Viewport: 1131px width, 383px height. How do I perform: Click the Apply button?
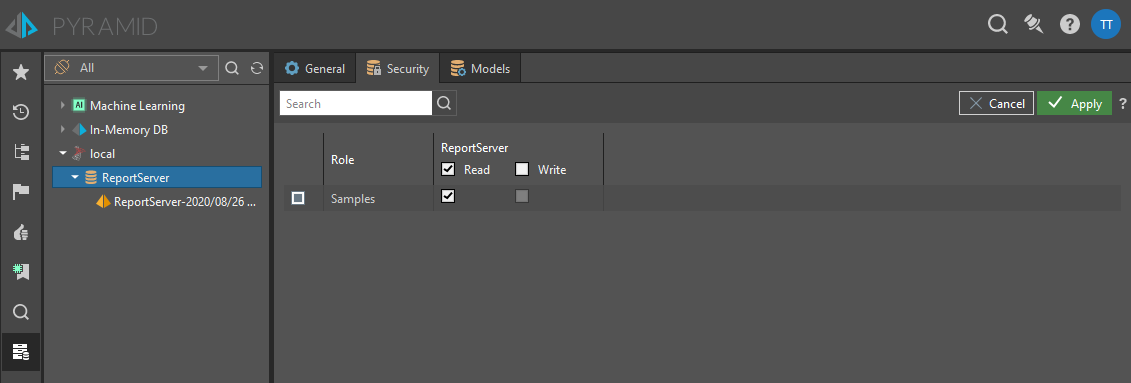[1075, 103]
